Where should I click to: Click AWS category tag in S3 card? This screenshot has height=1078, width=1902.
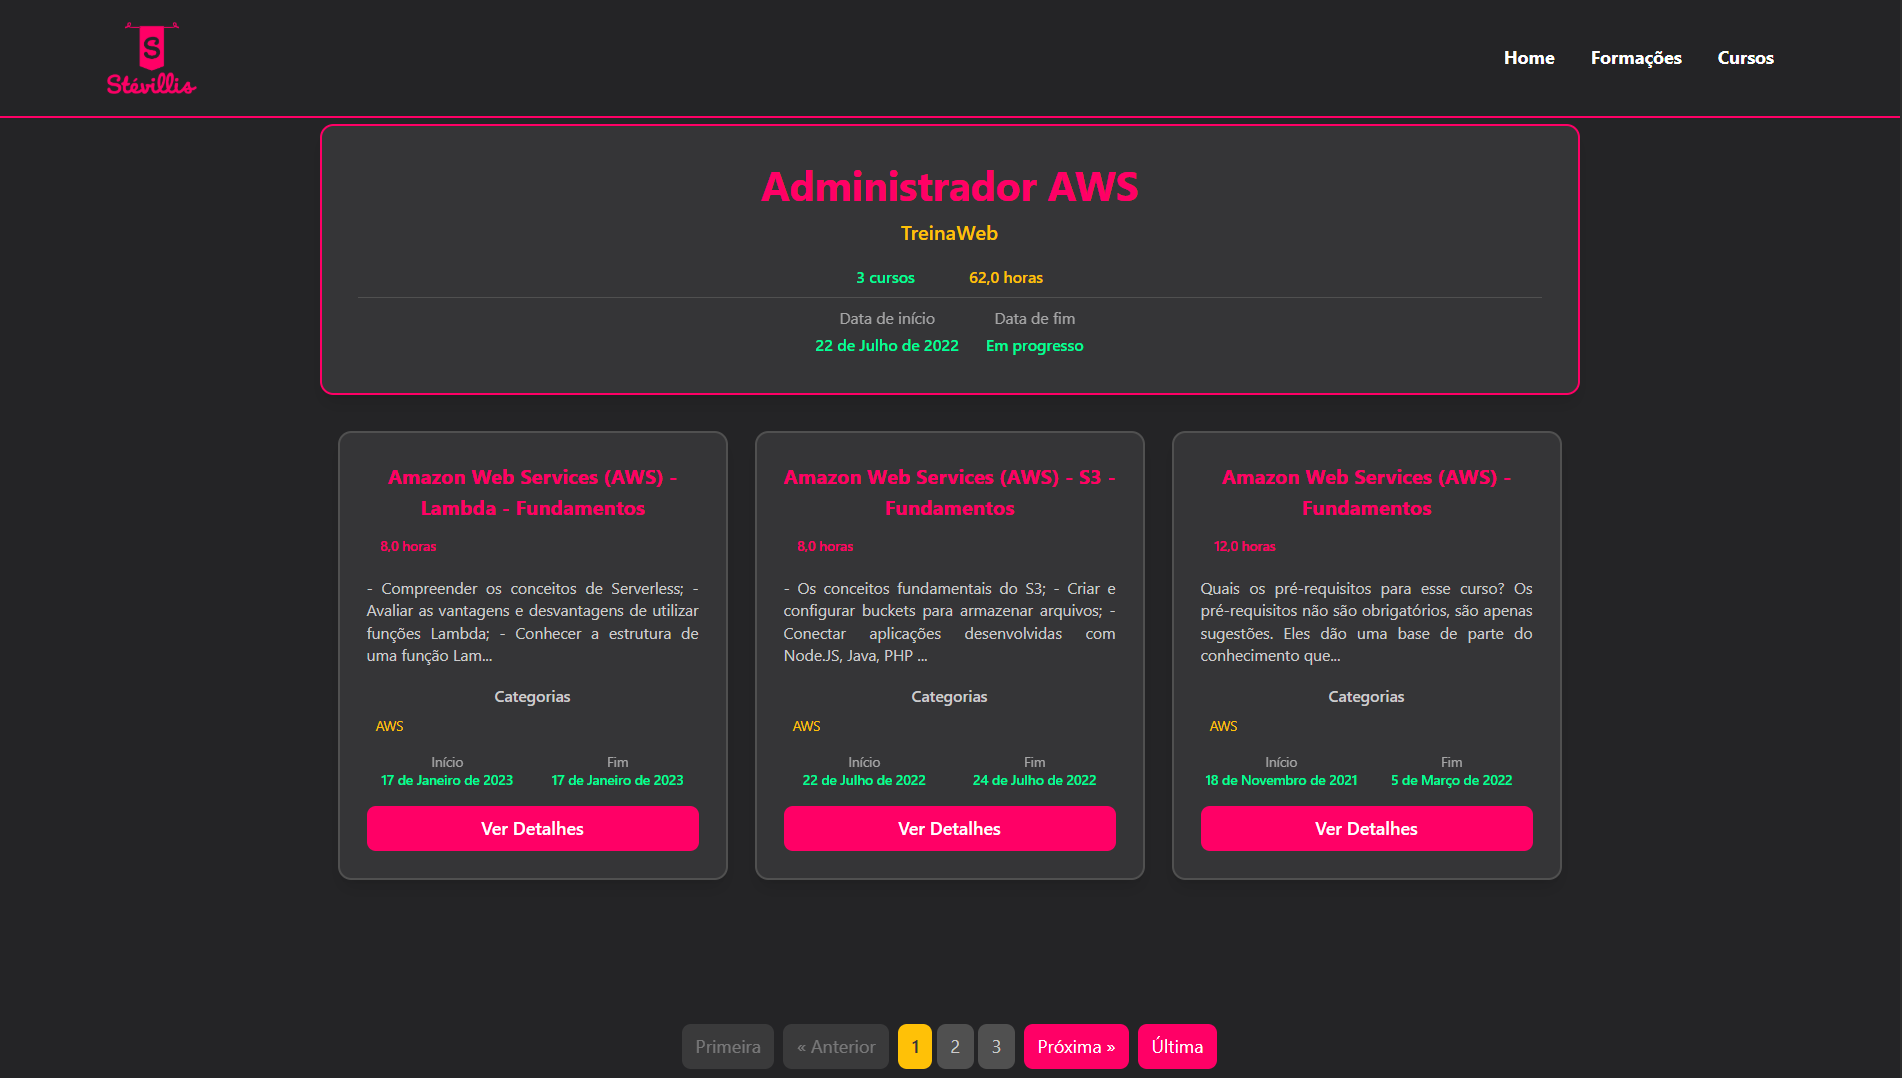click(806, 726)
